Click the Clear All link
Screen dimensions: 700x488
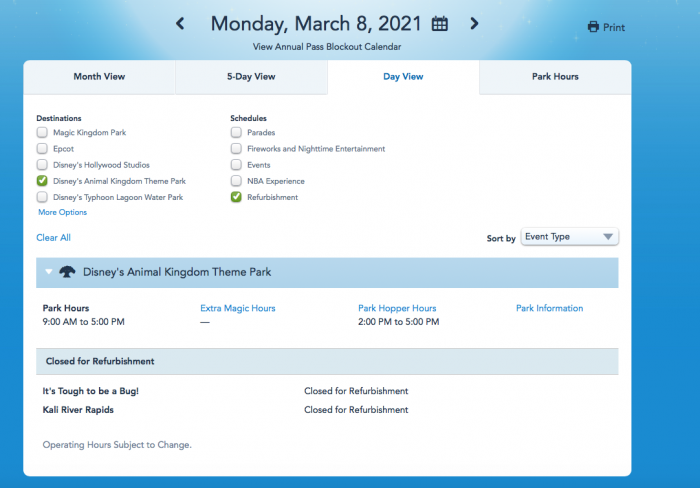(x=53, y=238)
